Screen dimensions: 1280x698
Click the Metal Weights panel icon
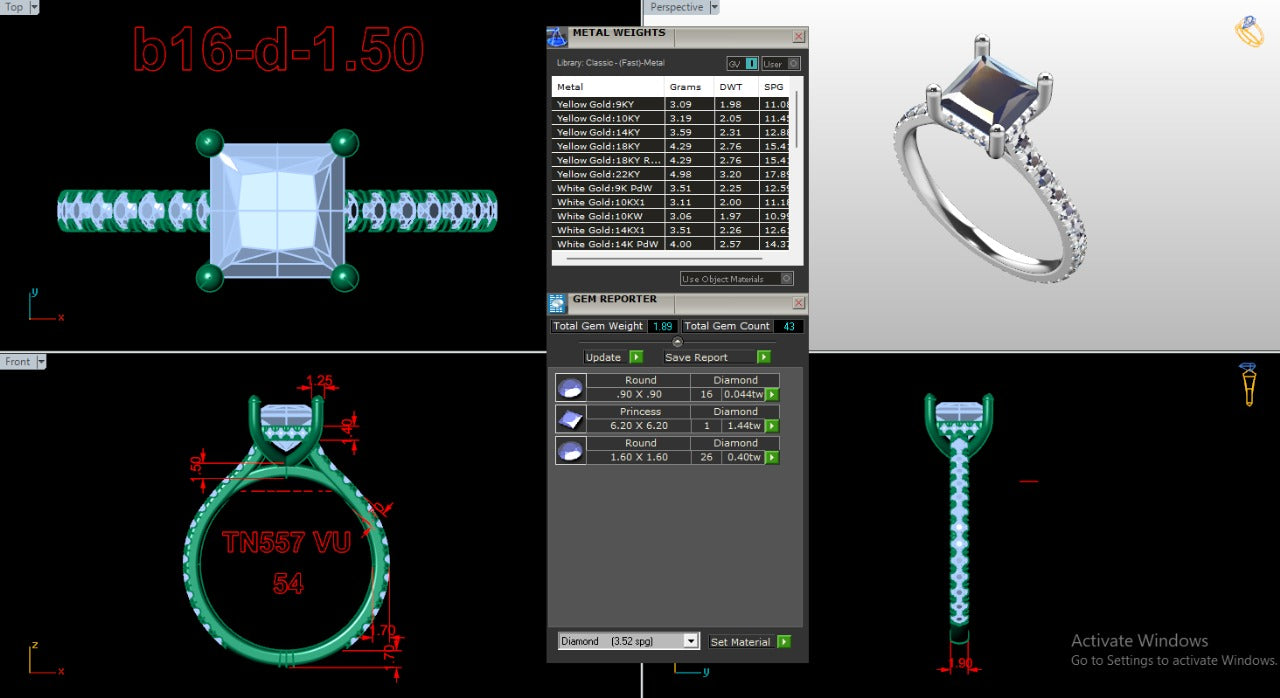pos(557,38)
